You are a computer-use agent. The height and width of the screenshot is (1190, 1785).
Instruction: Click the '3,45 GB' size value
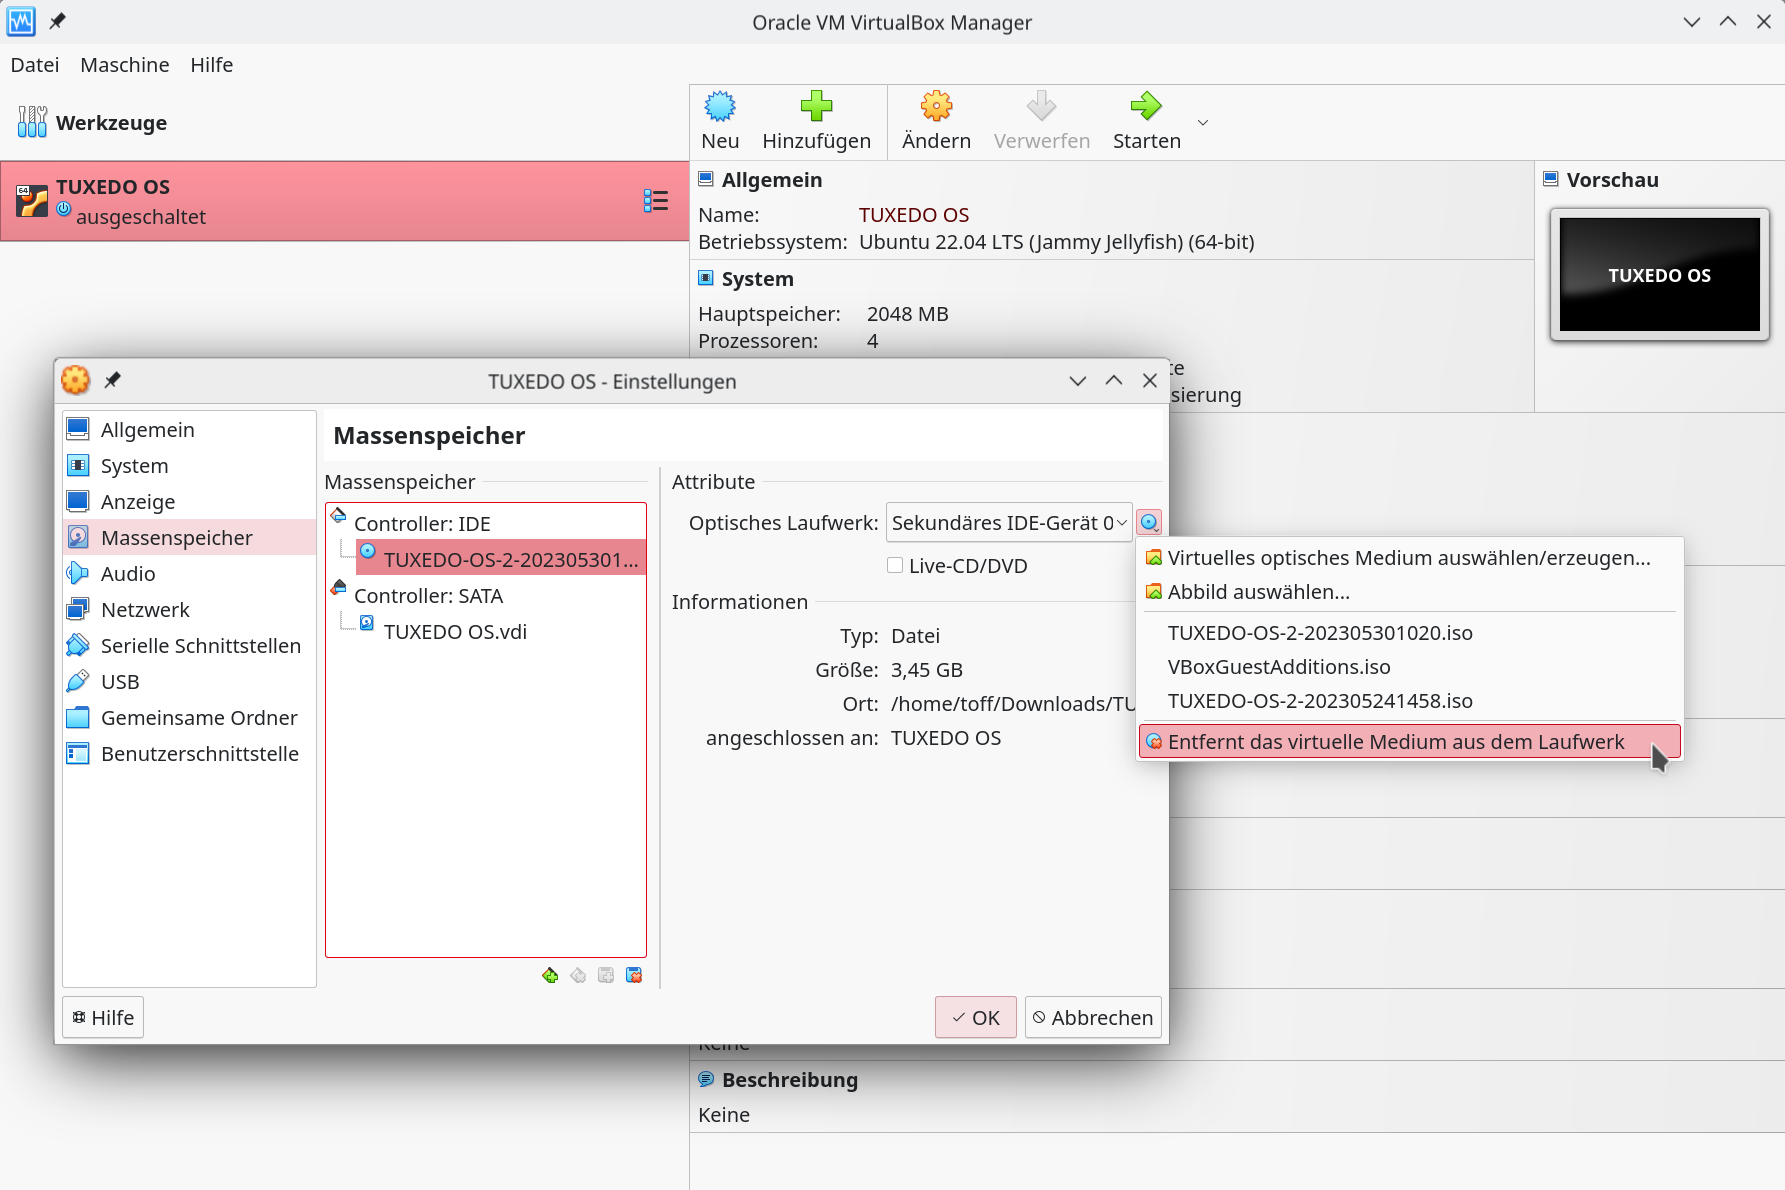(927, 670)
